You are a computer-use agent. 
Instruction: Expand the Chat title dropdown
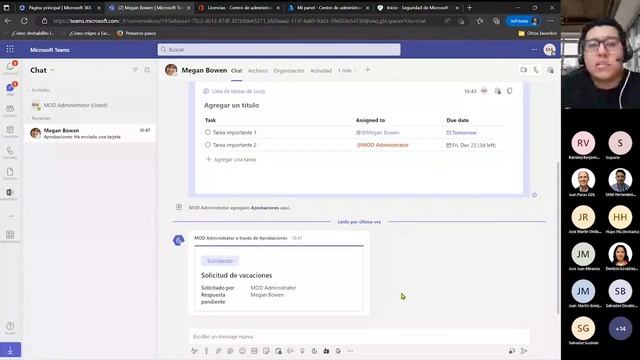(53, 70)
